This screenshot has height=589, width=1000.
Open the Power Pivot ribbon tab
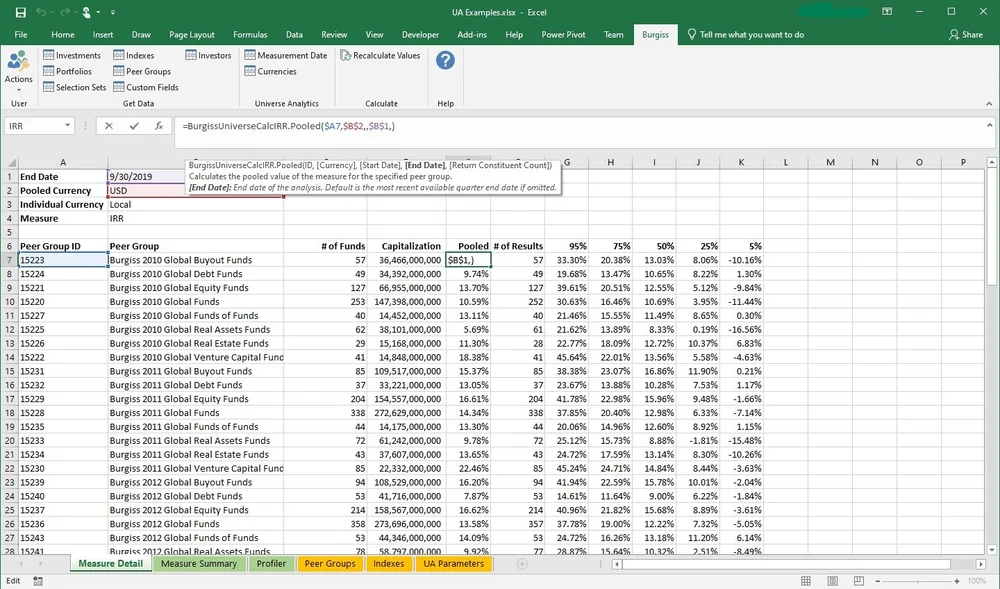[563, 34]
